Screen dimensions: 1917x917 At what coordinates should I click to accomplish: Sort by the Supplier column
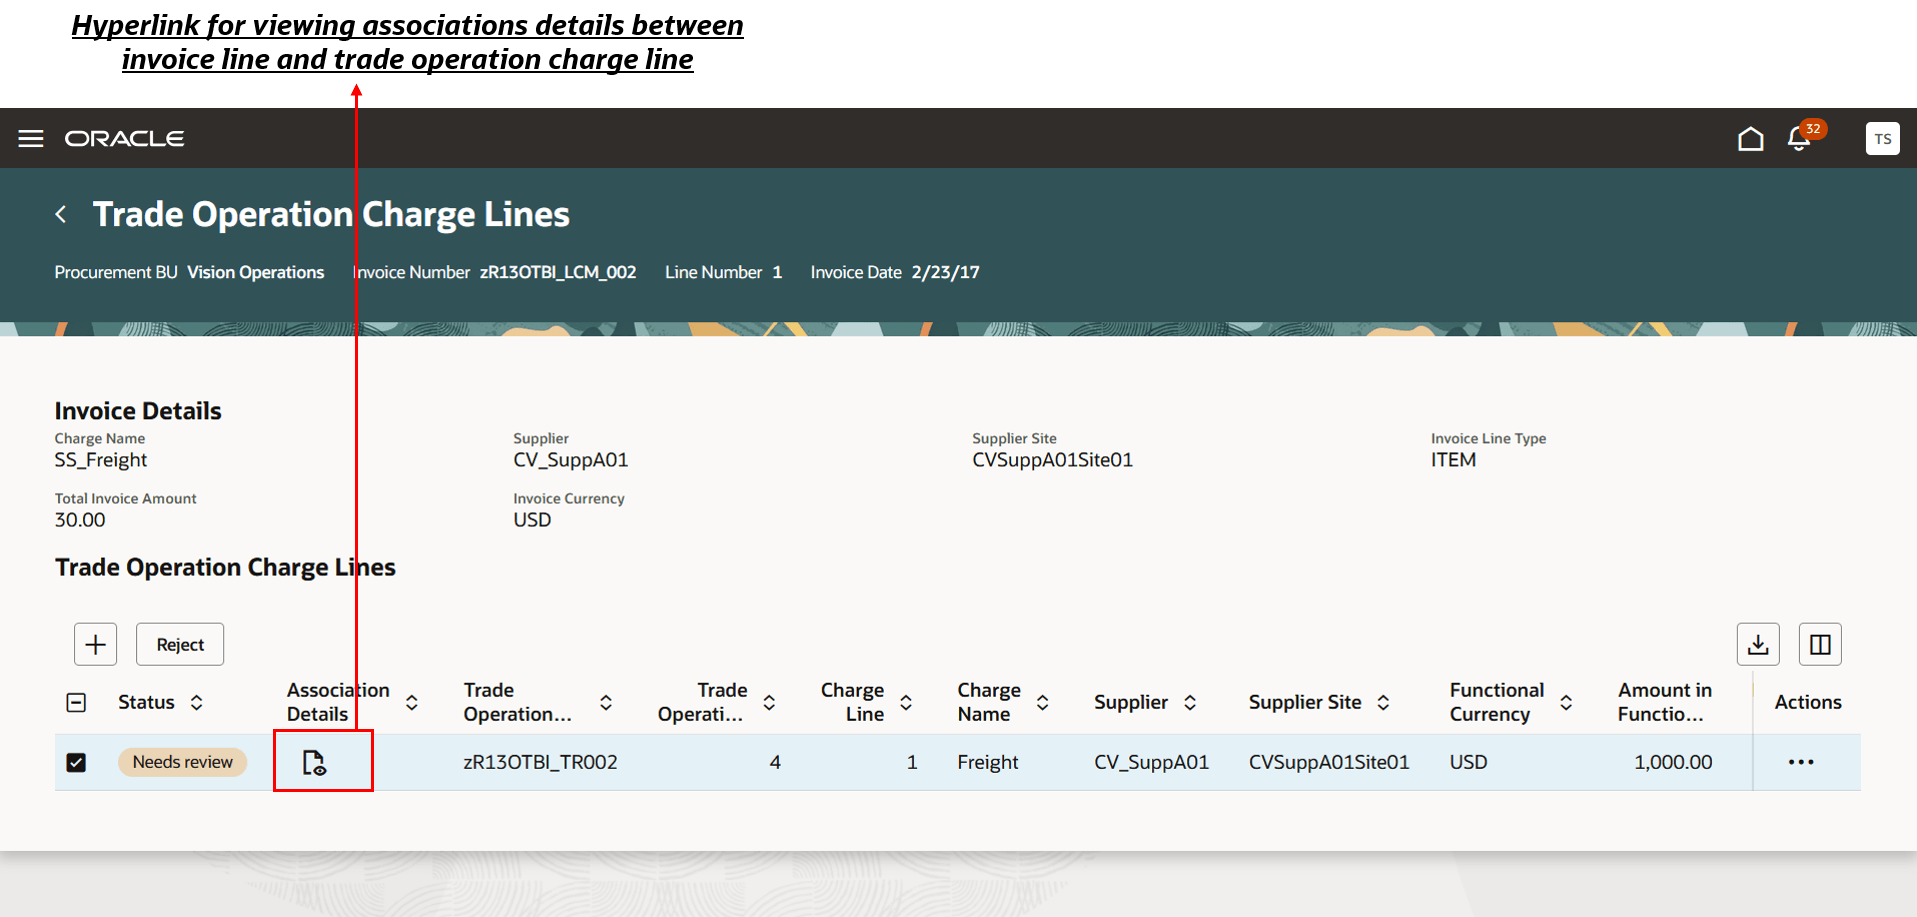(x=1190, y=702)
